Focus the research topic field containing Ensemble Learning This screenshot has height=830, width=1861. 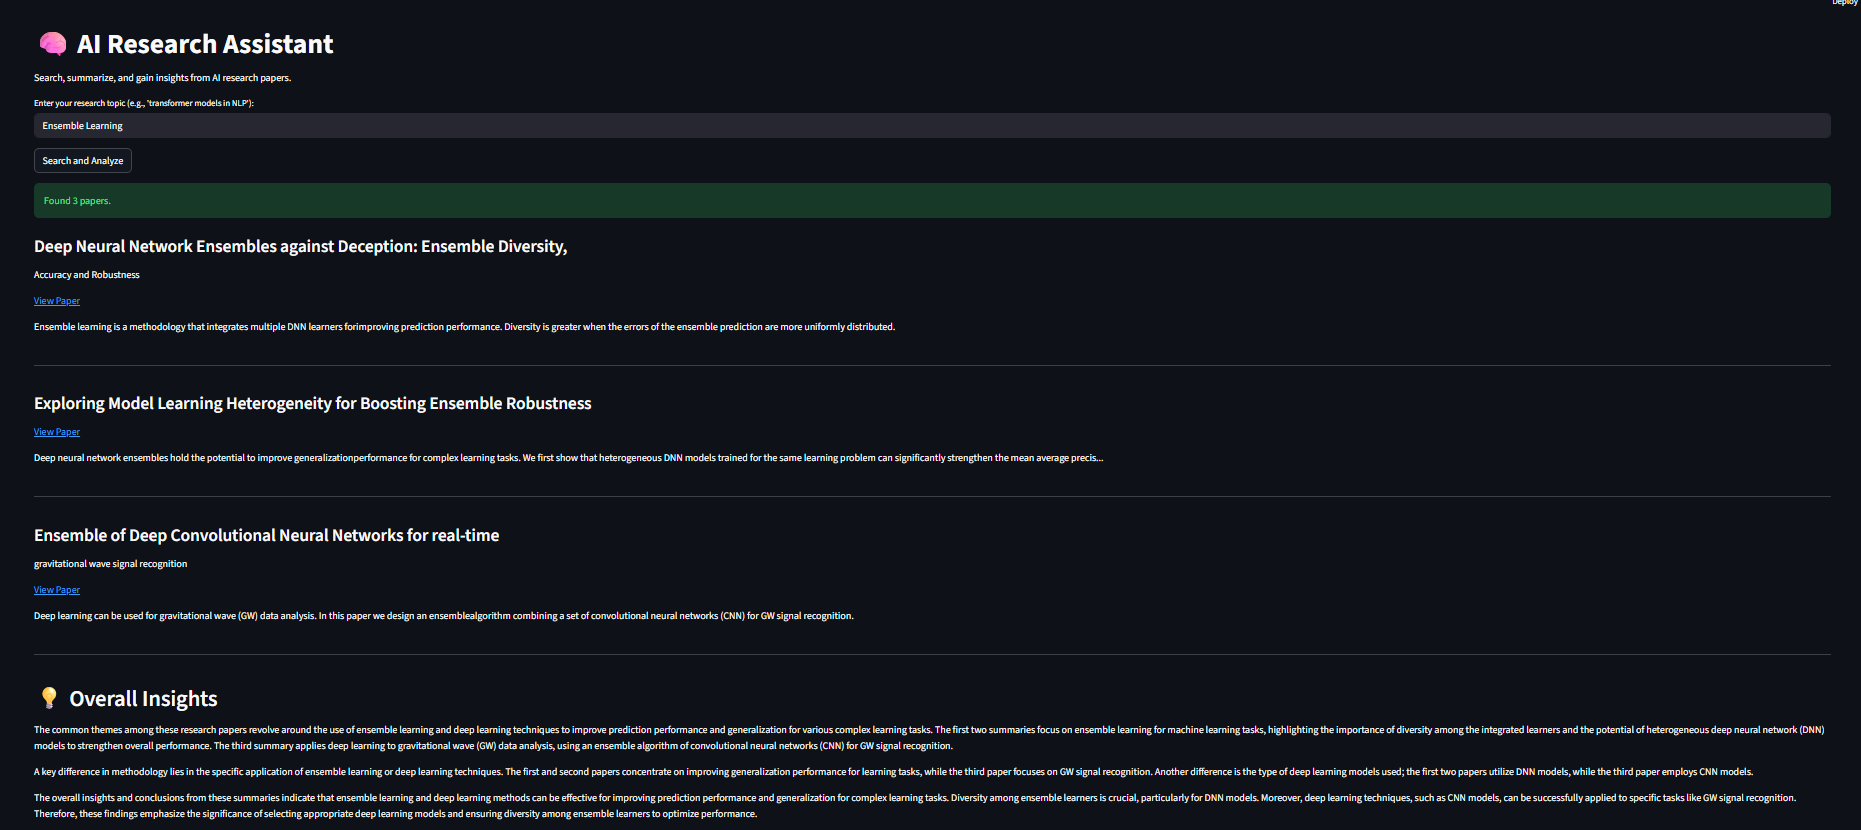point(930,126)
